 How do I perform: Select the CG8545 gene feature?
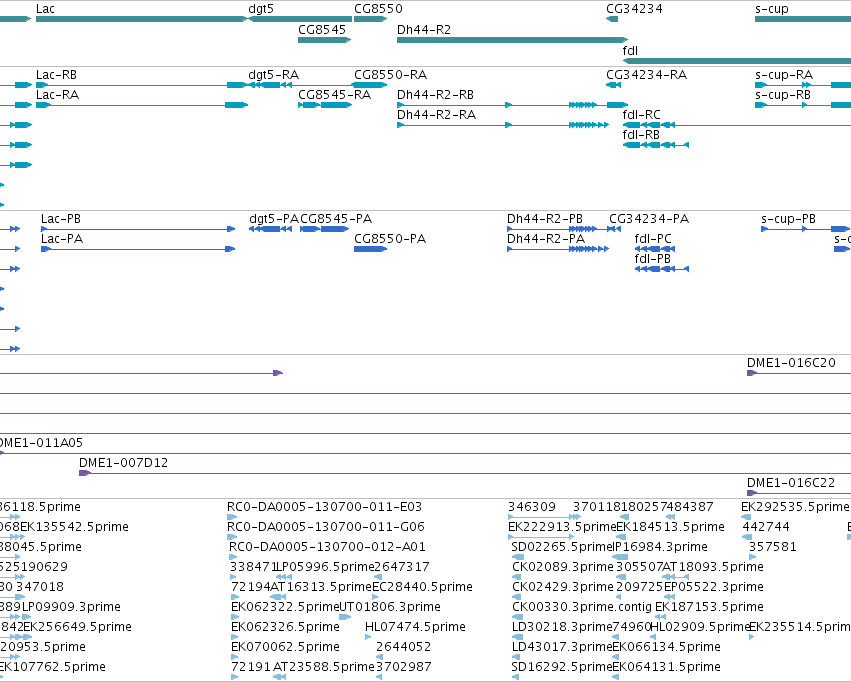pos(325,40)
